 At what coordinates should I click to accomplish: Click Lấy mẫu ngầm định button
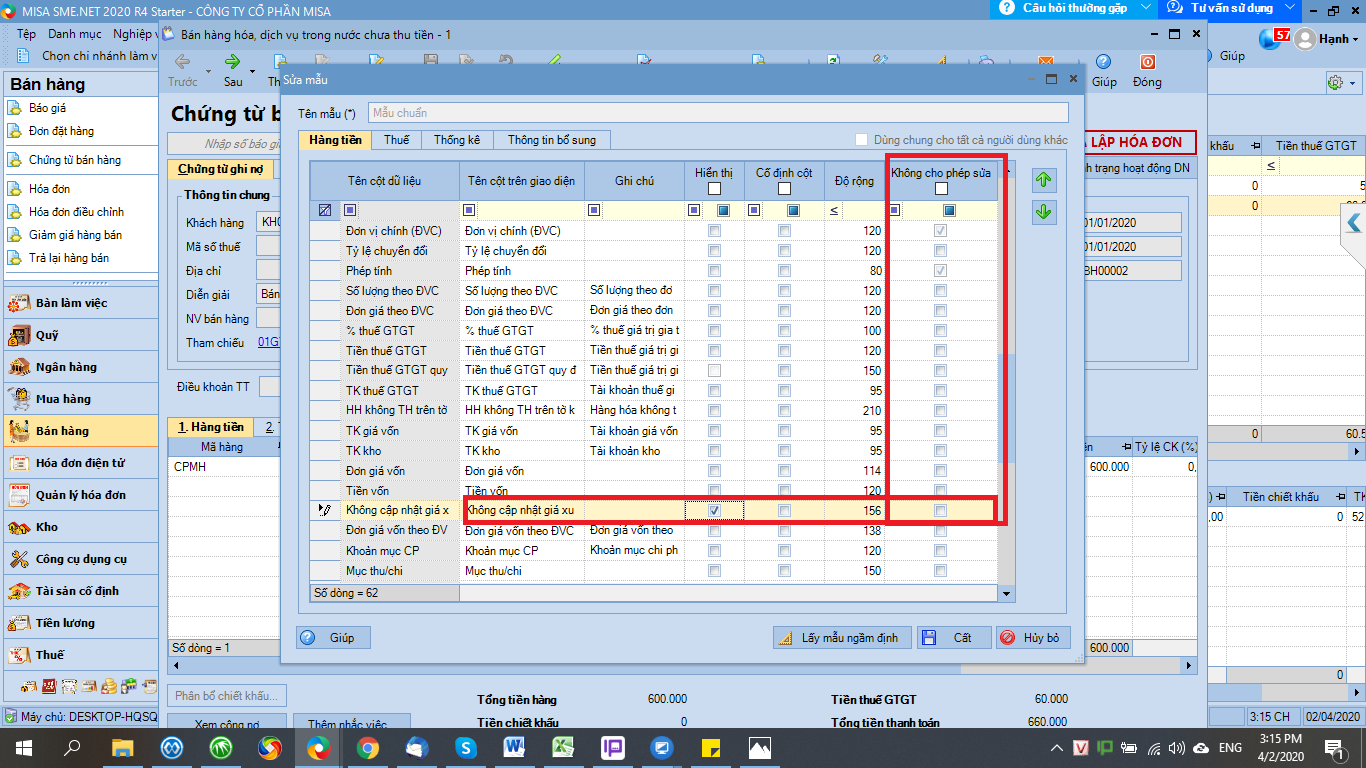tap(841, 637)
